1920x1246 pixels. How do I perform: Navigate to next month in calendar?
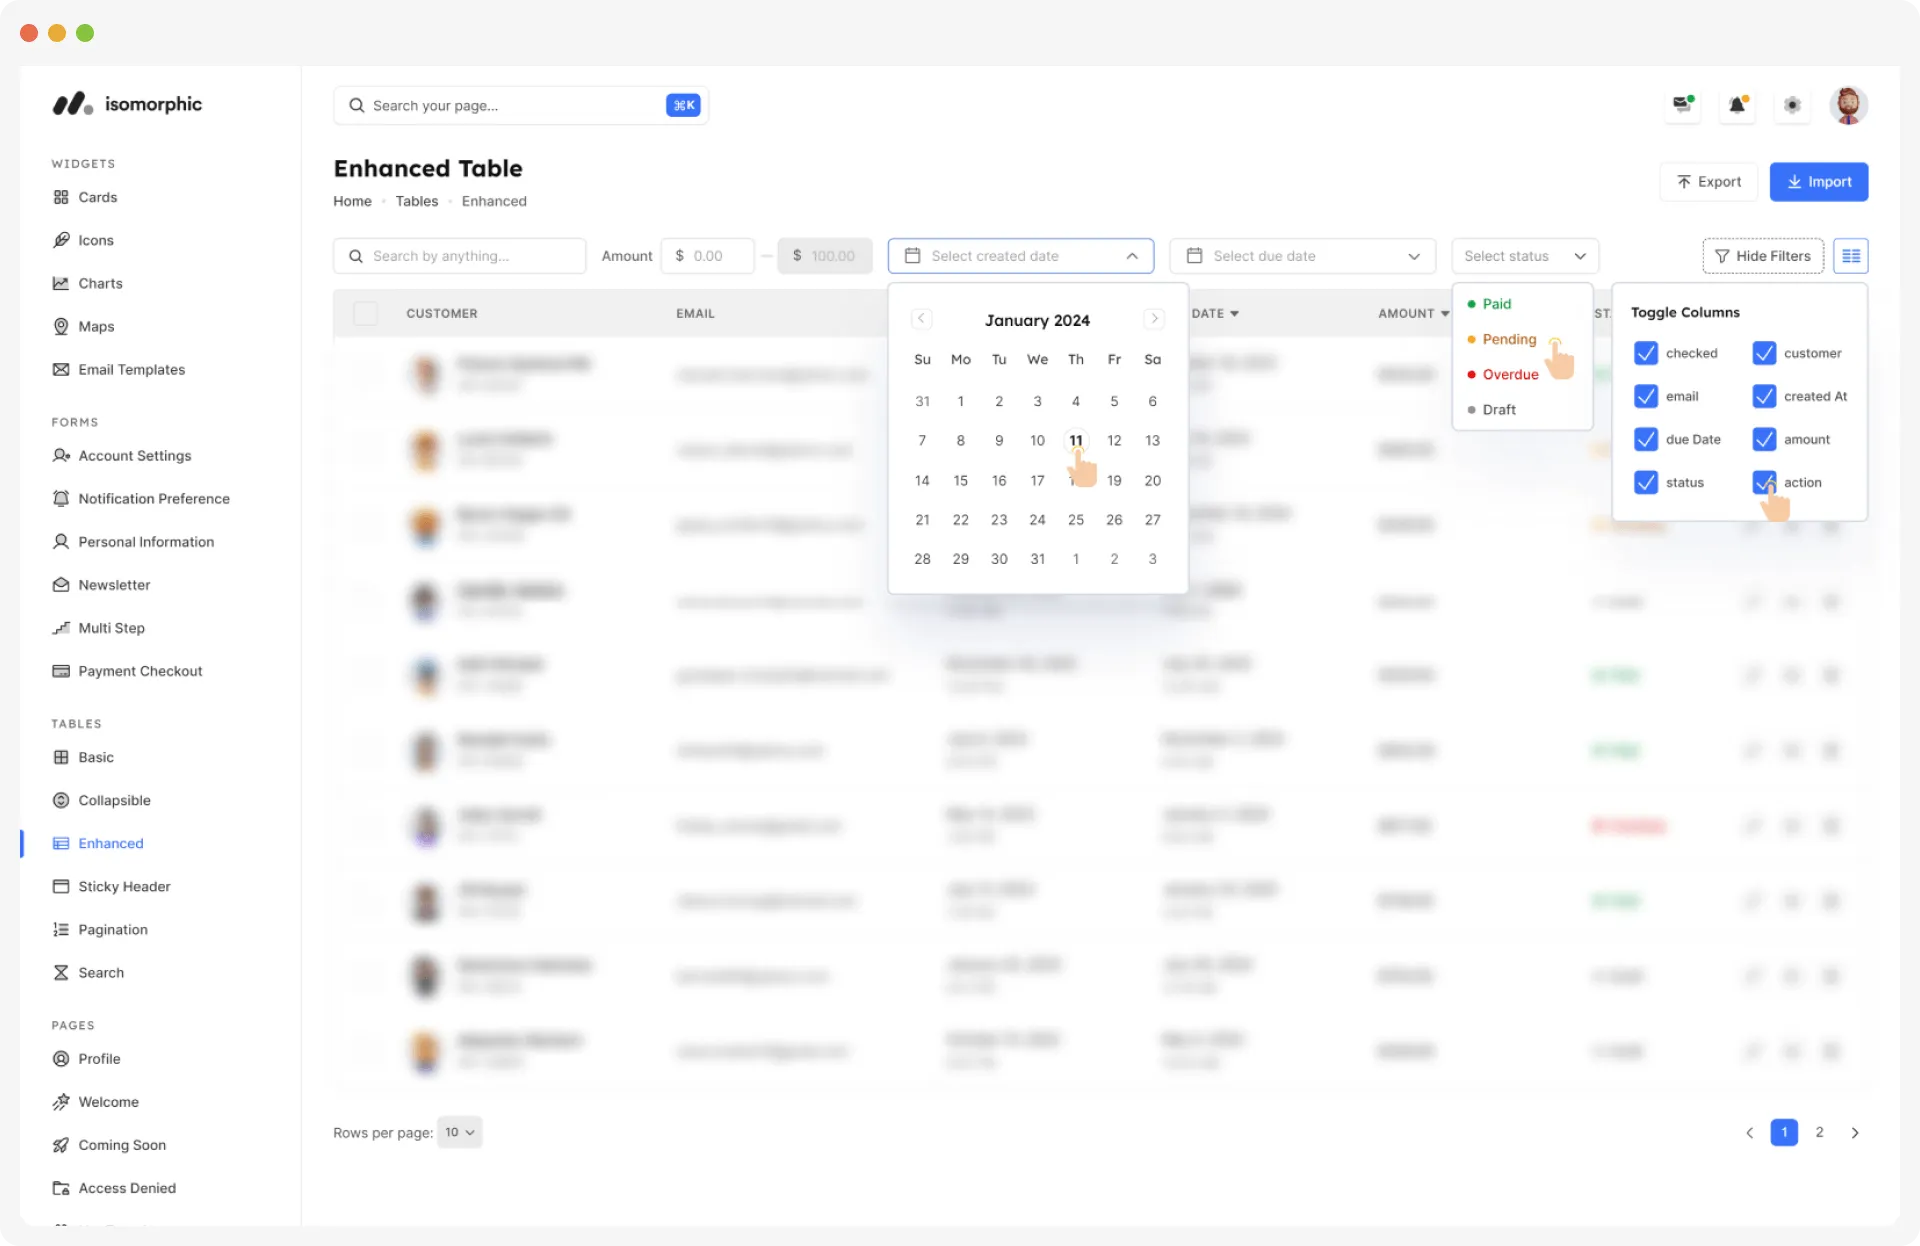pos(1156,319)
